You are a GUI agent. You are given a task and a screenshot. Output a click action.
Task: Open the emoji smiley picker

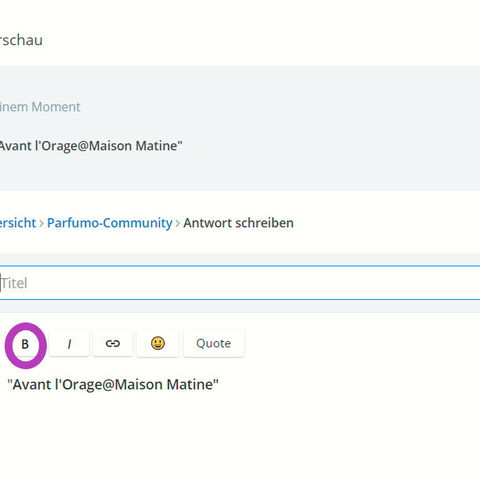coord(158,344)
